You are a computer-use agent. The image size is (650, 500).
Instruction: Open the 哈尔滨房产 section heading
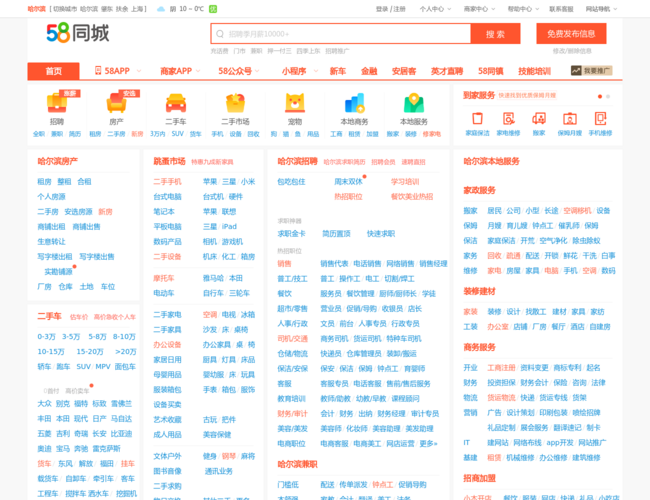click(x=58, y=161)
